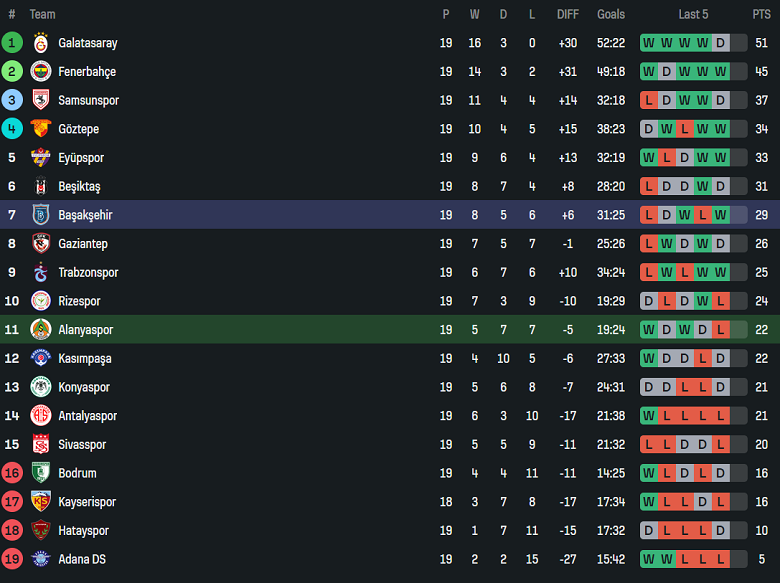
Task: Click the Kayserispor crest icon
Action: point(41,502)
